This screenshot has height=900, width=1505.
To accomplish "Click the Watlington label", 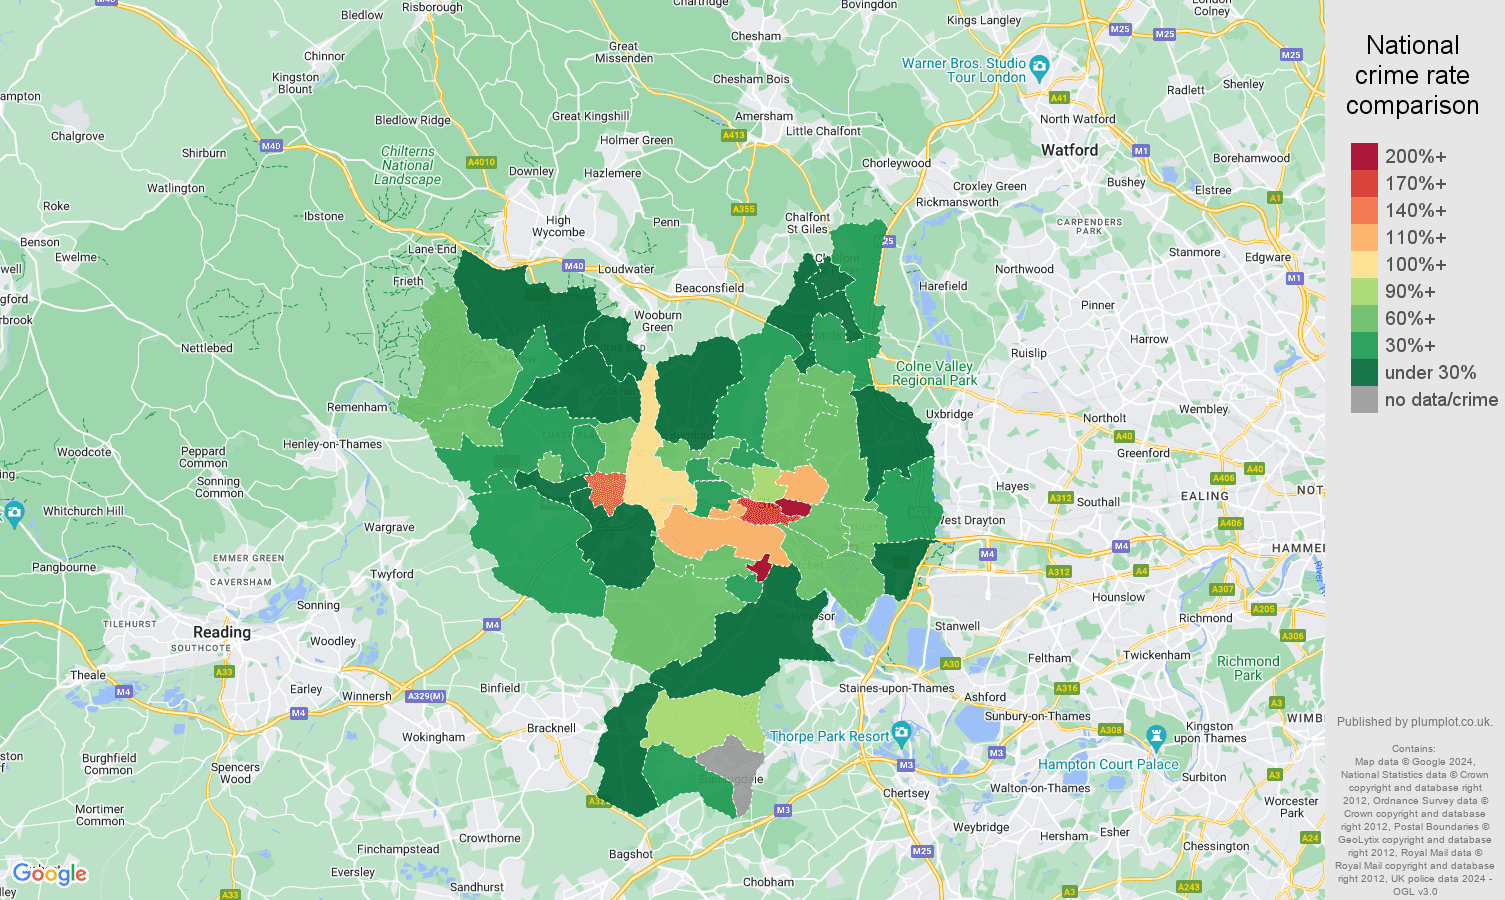I will [176, 188].
